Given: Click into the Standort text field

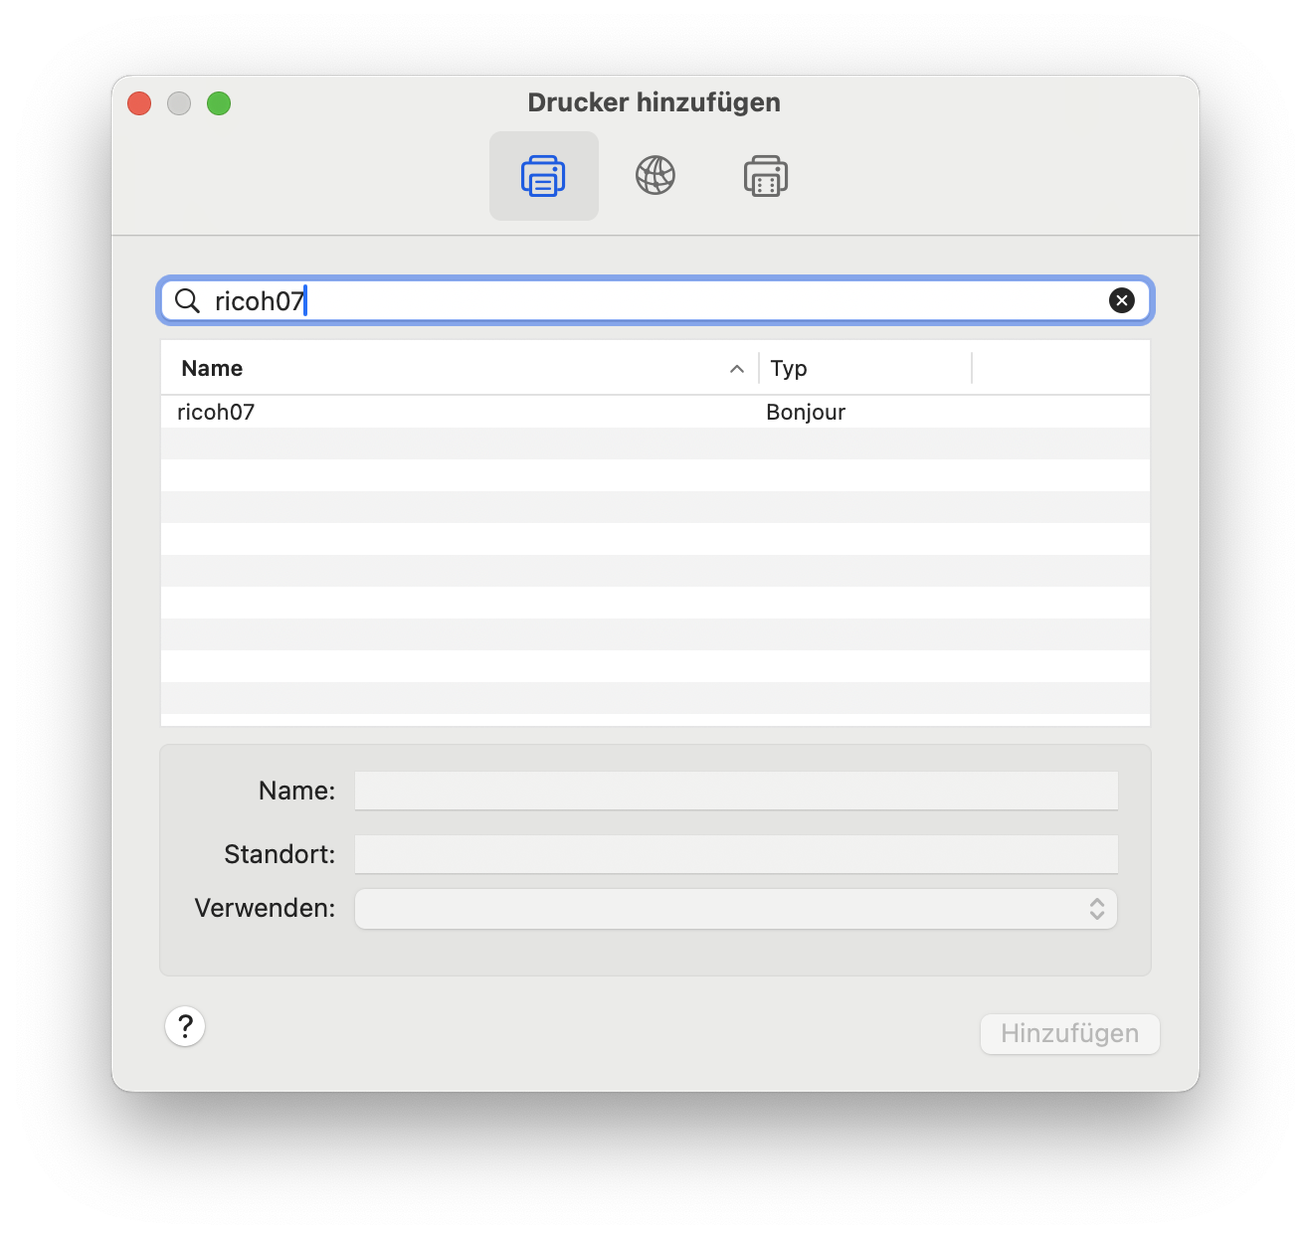Looking at the screenshot, I should (x=736, y=855).
